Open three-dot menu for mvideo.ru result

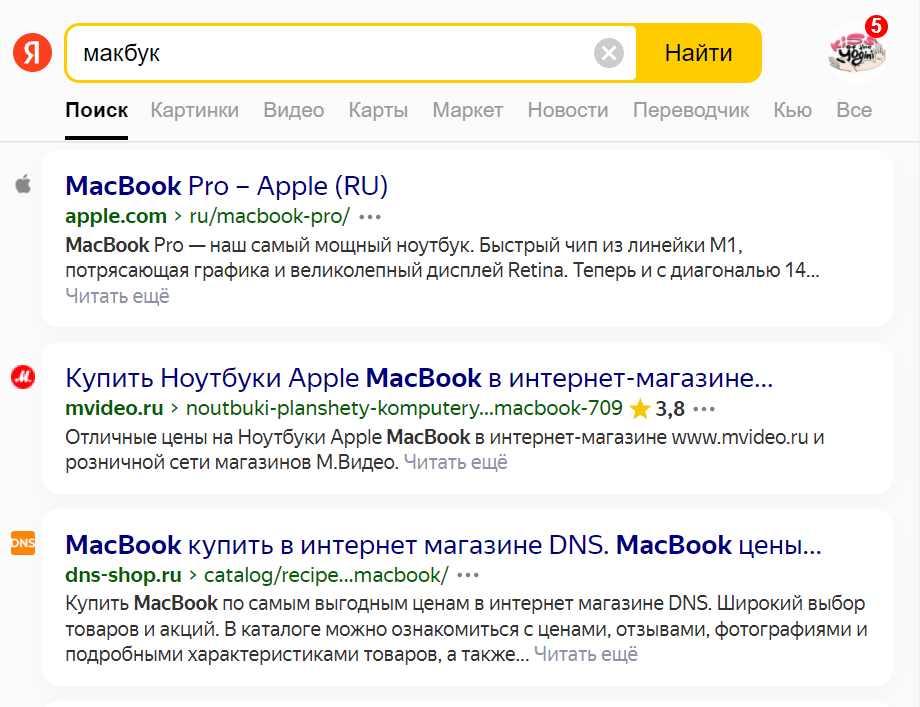[x=704, y=408]
